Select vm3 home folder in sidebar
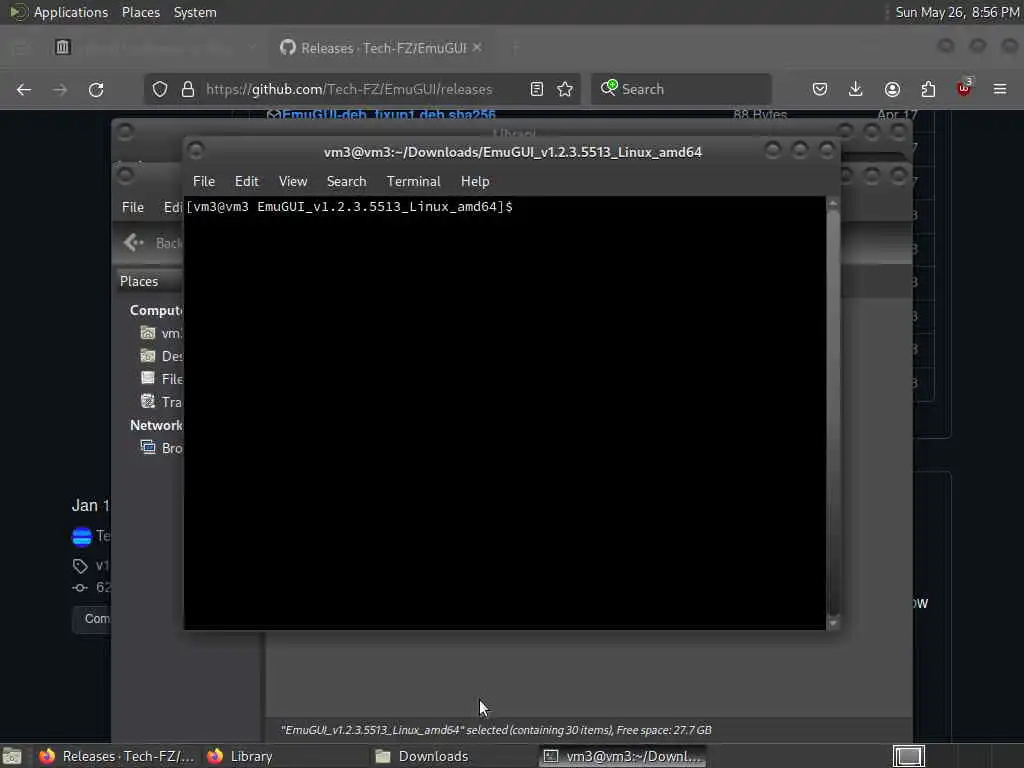This screenshot has height=768, width=1024. tap(161, 333)
